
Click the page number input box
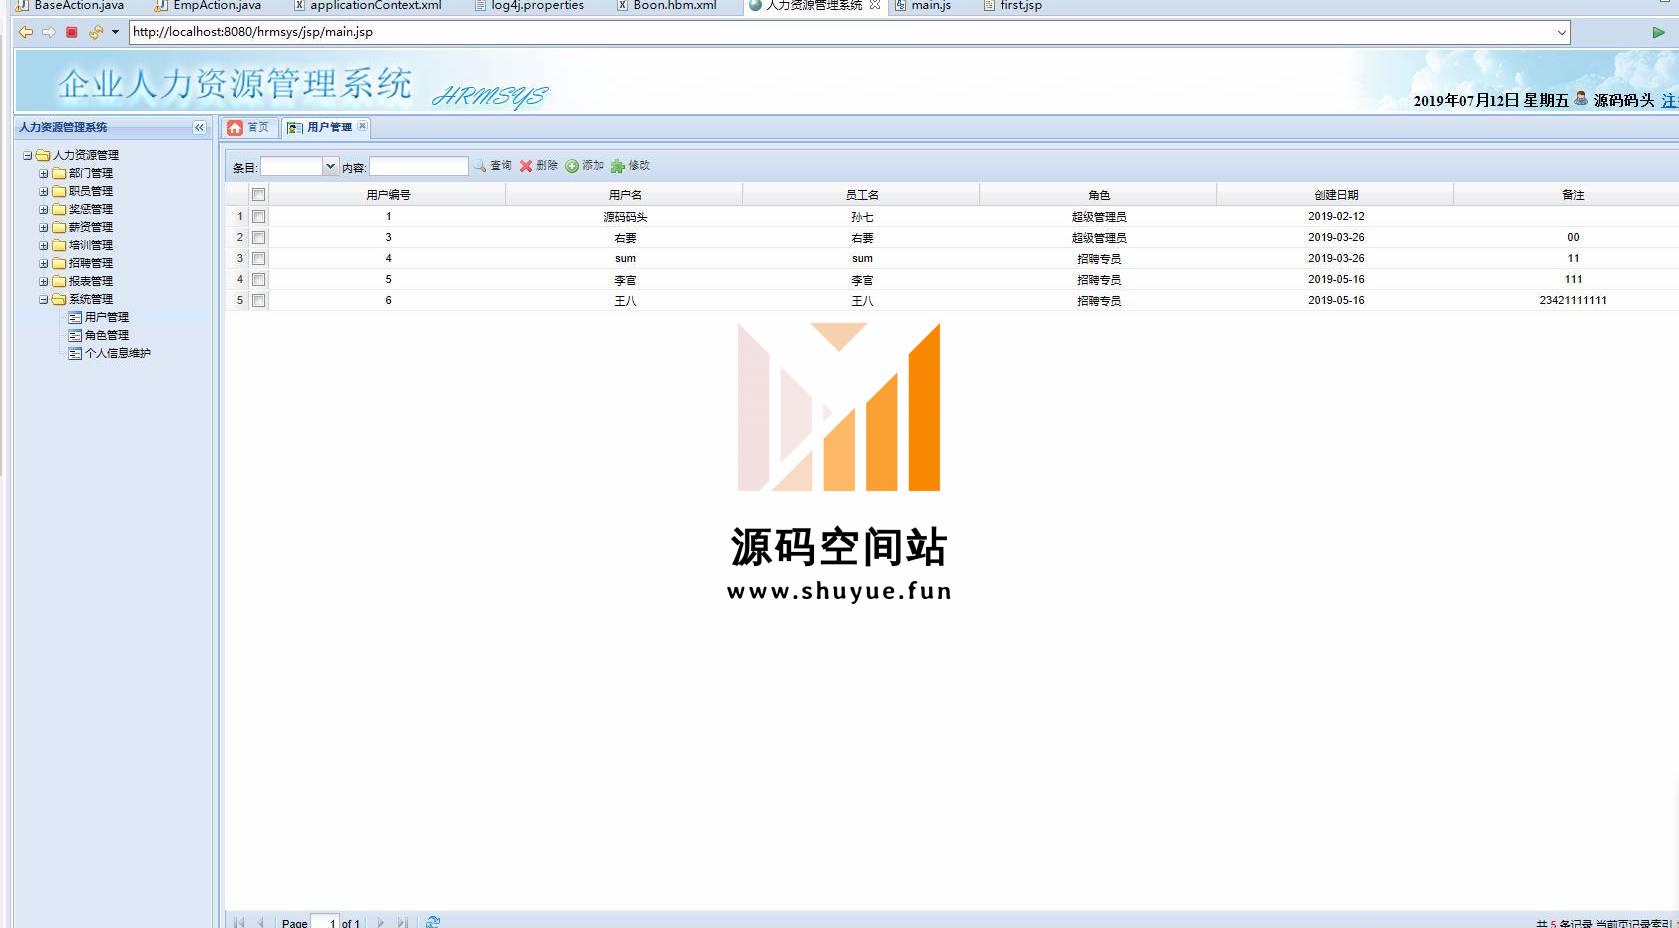click(325, 922)
